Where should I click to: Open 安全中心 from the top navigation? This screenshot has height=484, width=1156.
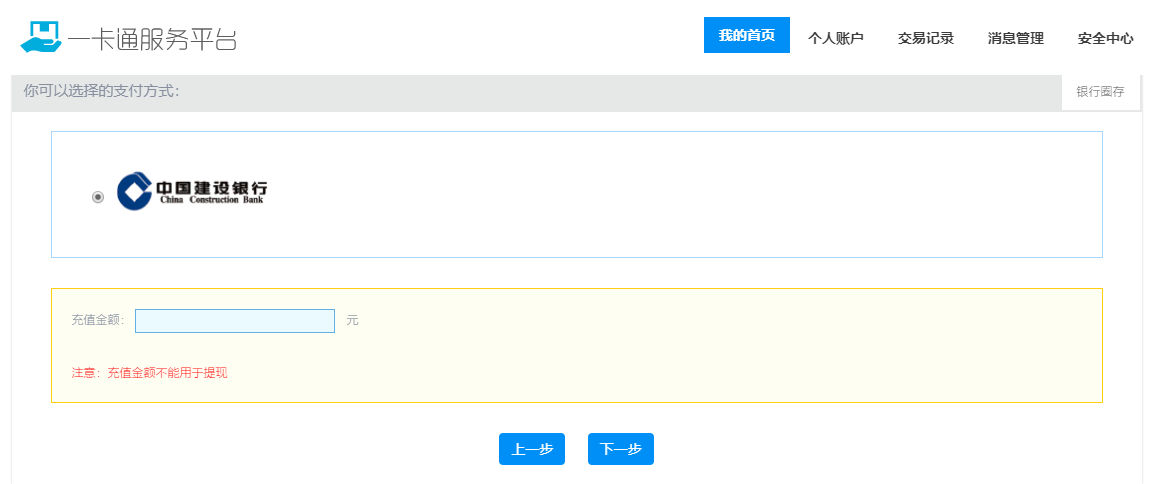point(1105,38)
